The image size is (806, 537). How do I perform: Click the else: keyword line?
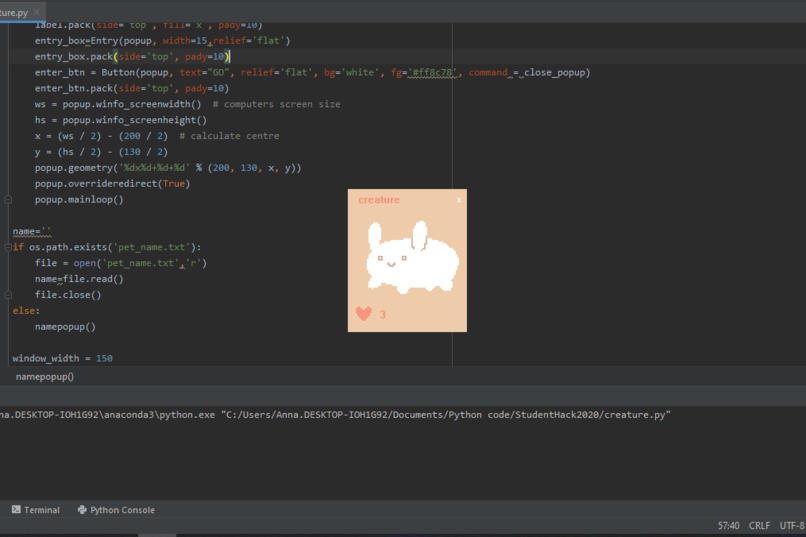click(26, 311)
